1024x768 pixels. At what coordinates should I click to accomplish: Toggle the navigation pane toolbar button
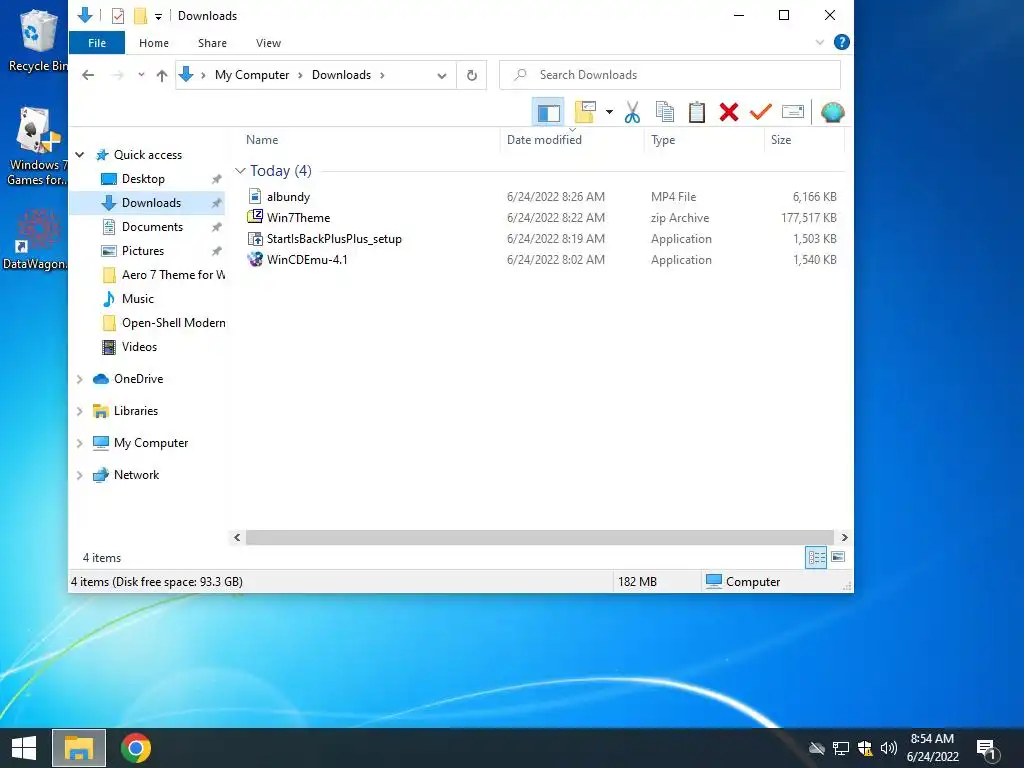coord(548,112)
